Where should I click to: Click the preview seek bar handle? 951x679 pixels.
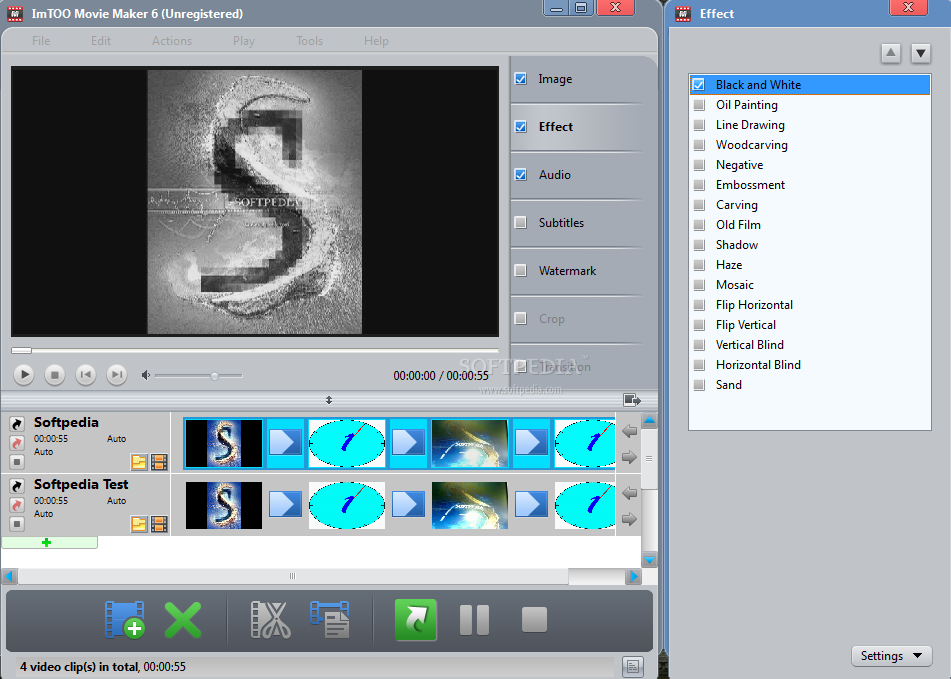pyautogui.click(x=21, y=350)
